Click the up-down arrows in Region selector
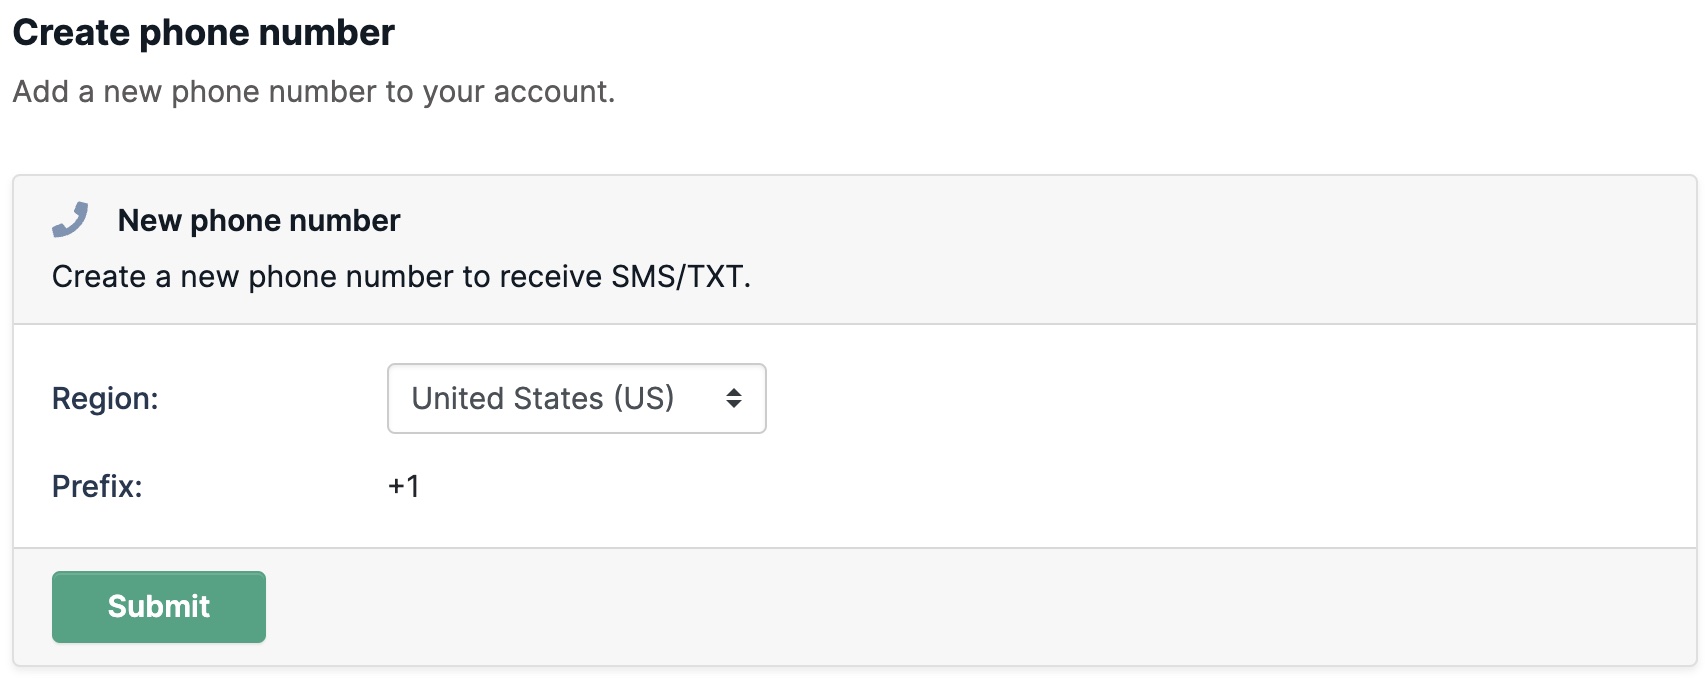 [x=734, y=398]
